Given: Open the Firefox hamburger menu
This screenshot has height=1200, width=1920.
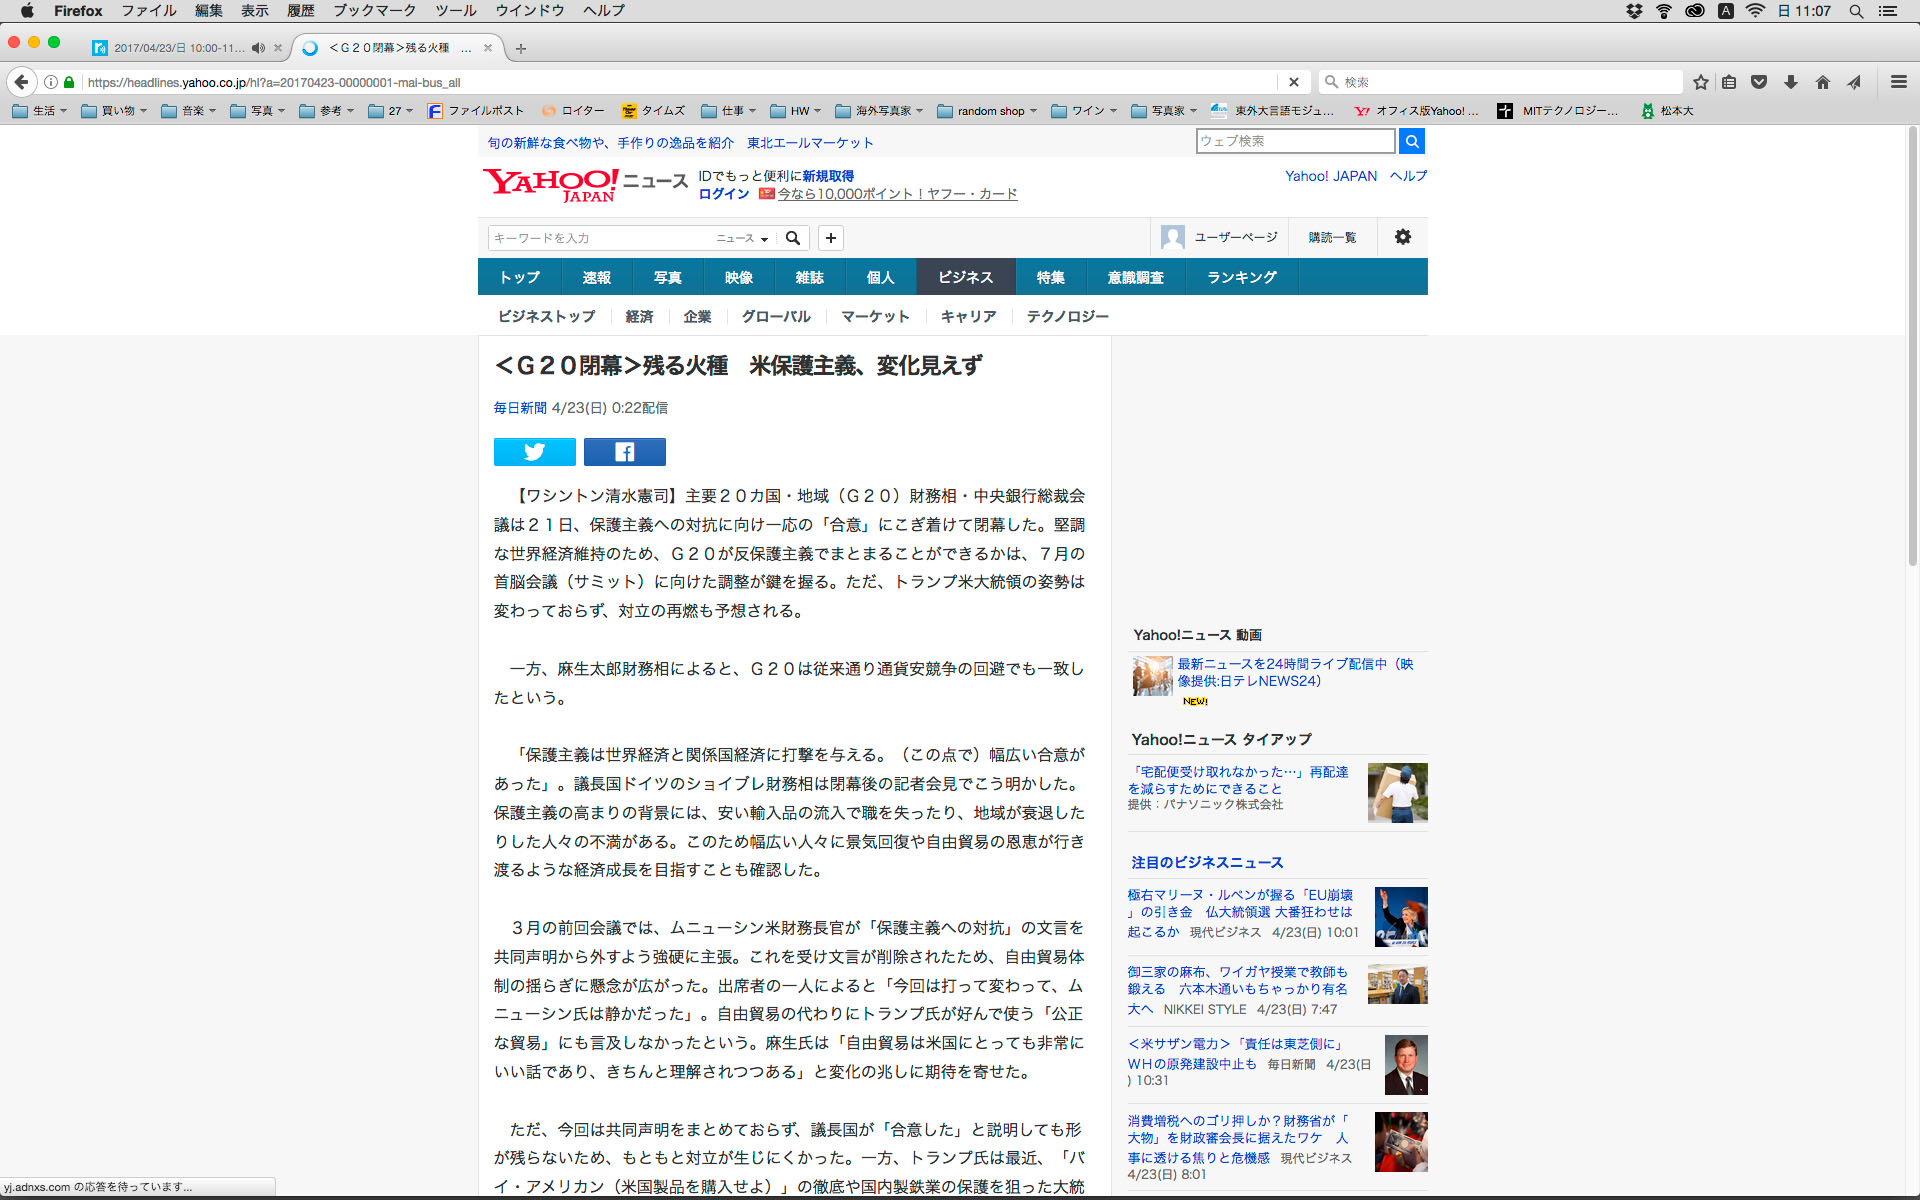Looking at the screenshot, I should click(x=1898, y=82).
